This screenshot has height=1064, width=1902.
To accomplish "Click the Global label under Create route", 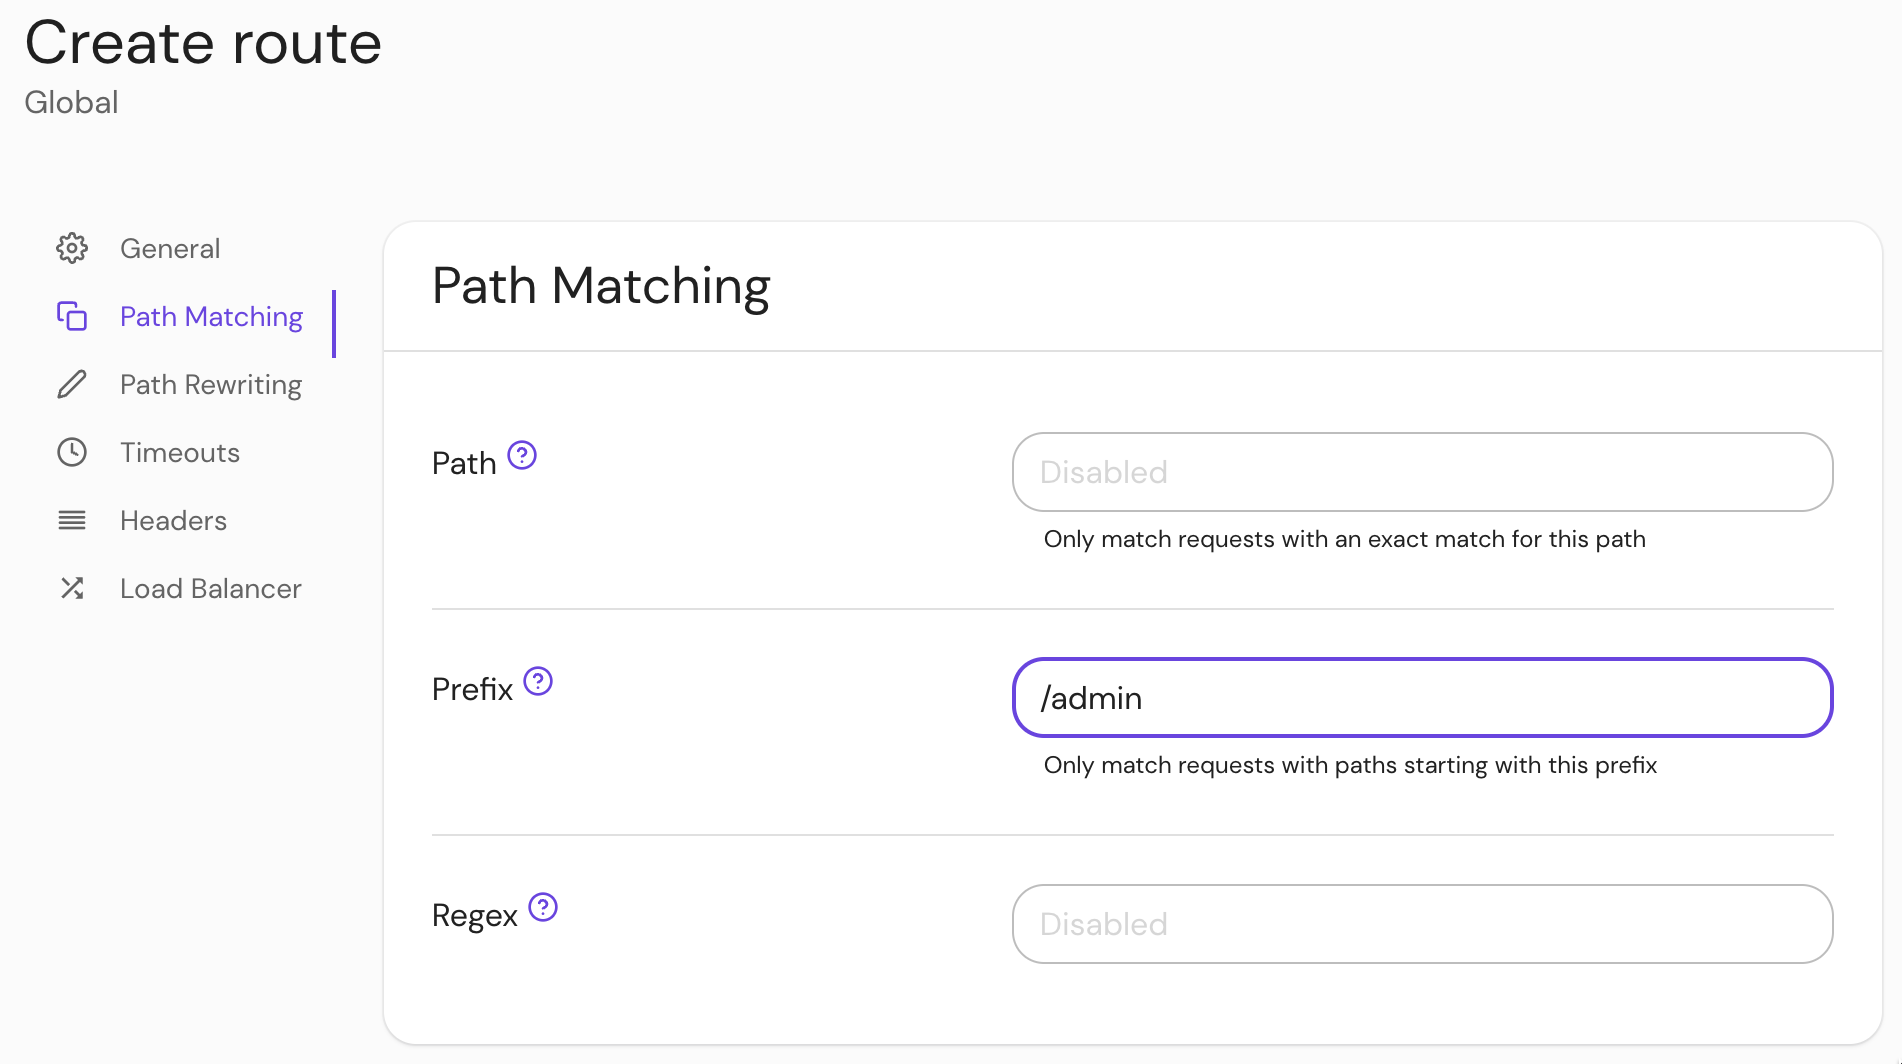I will tap(70, 101).
